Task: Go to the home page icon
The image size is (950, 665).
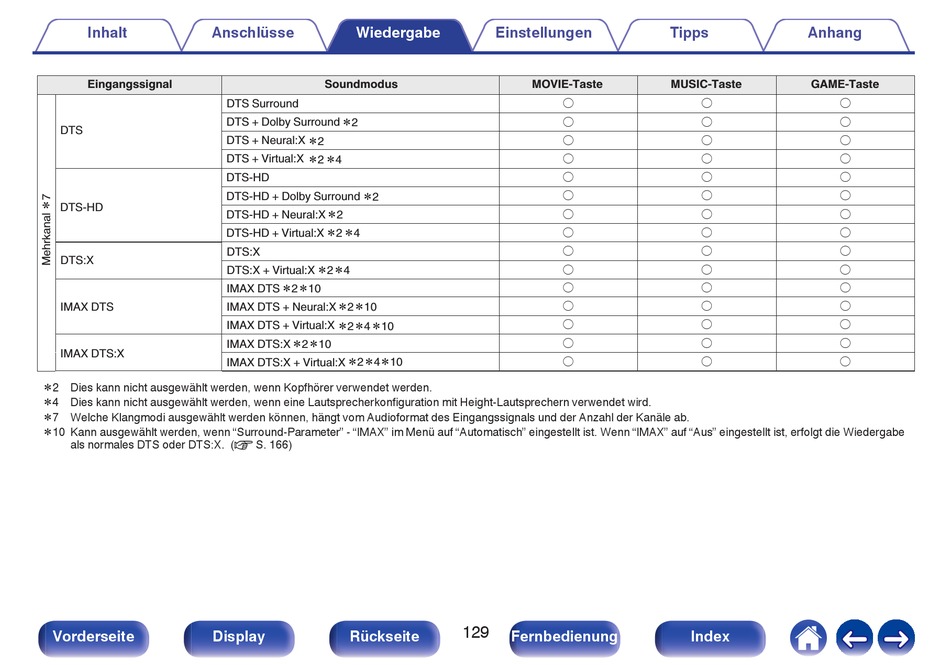Action: [808, 637]
